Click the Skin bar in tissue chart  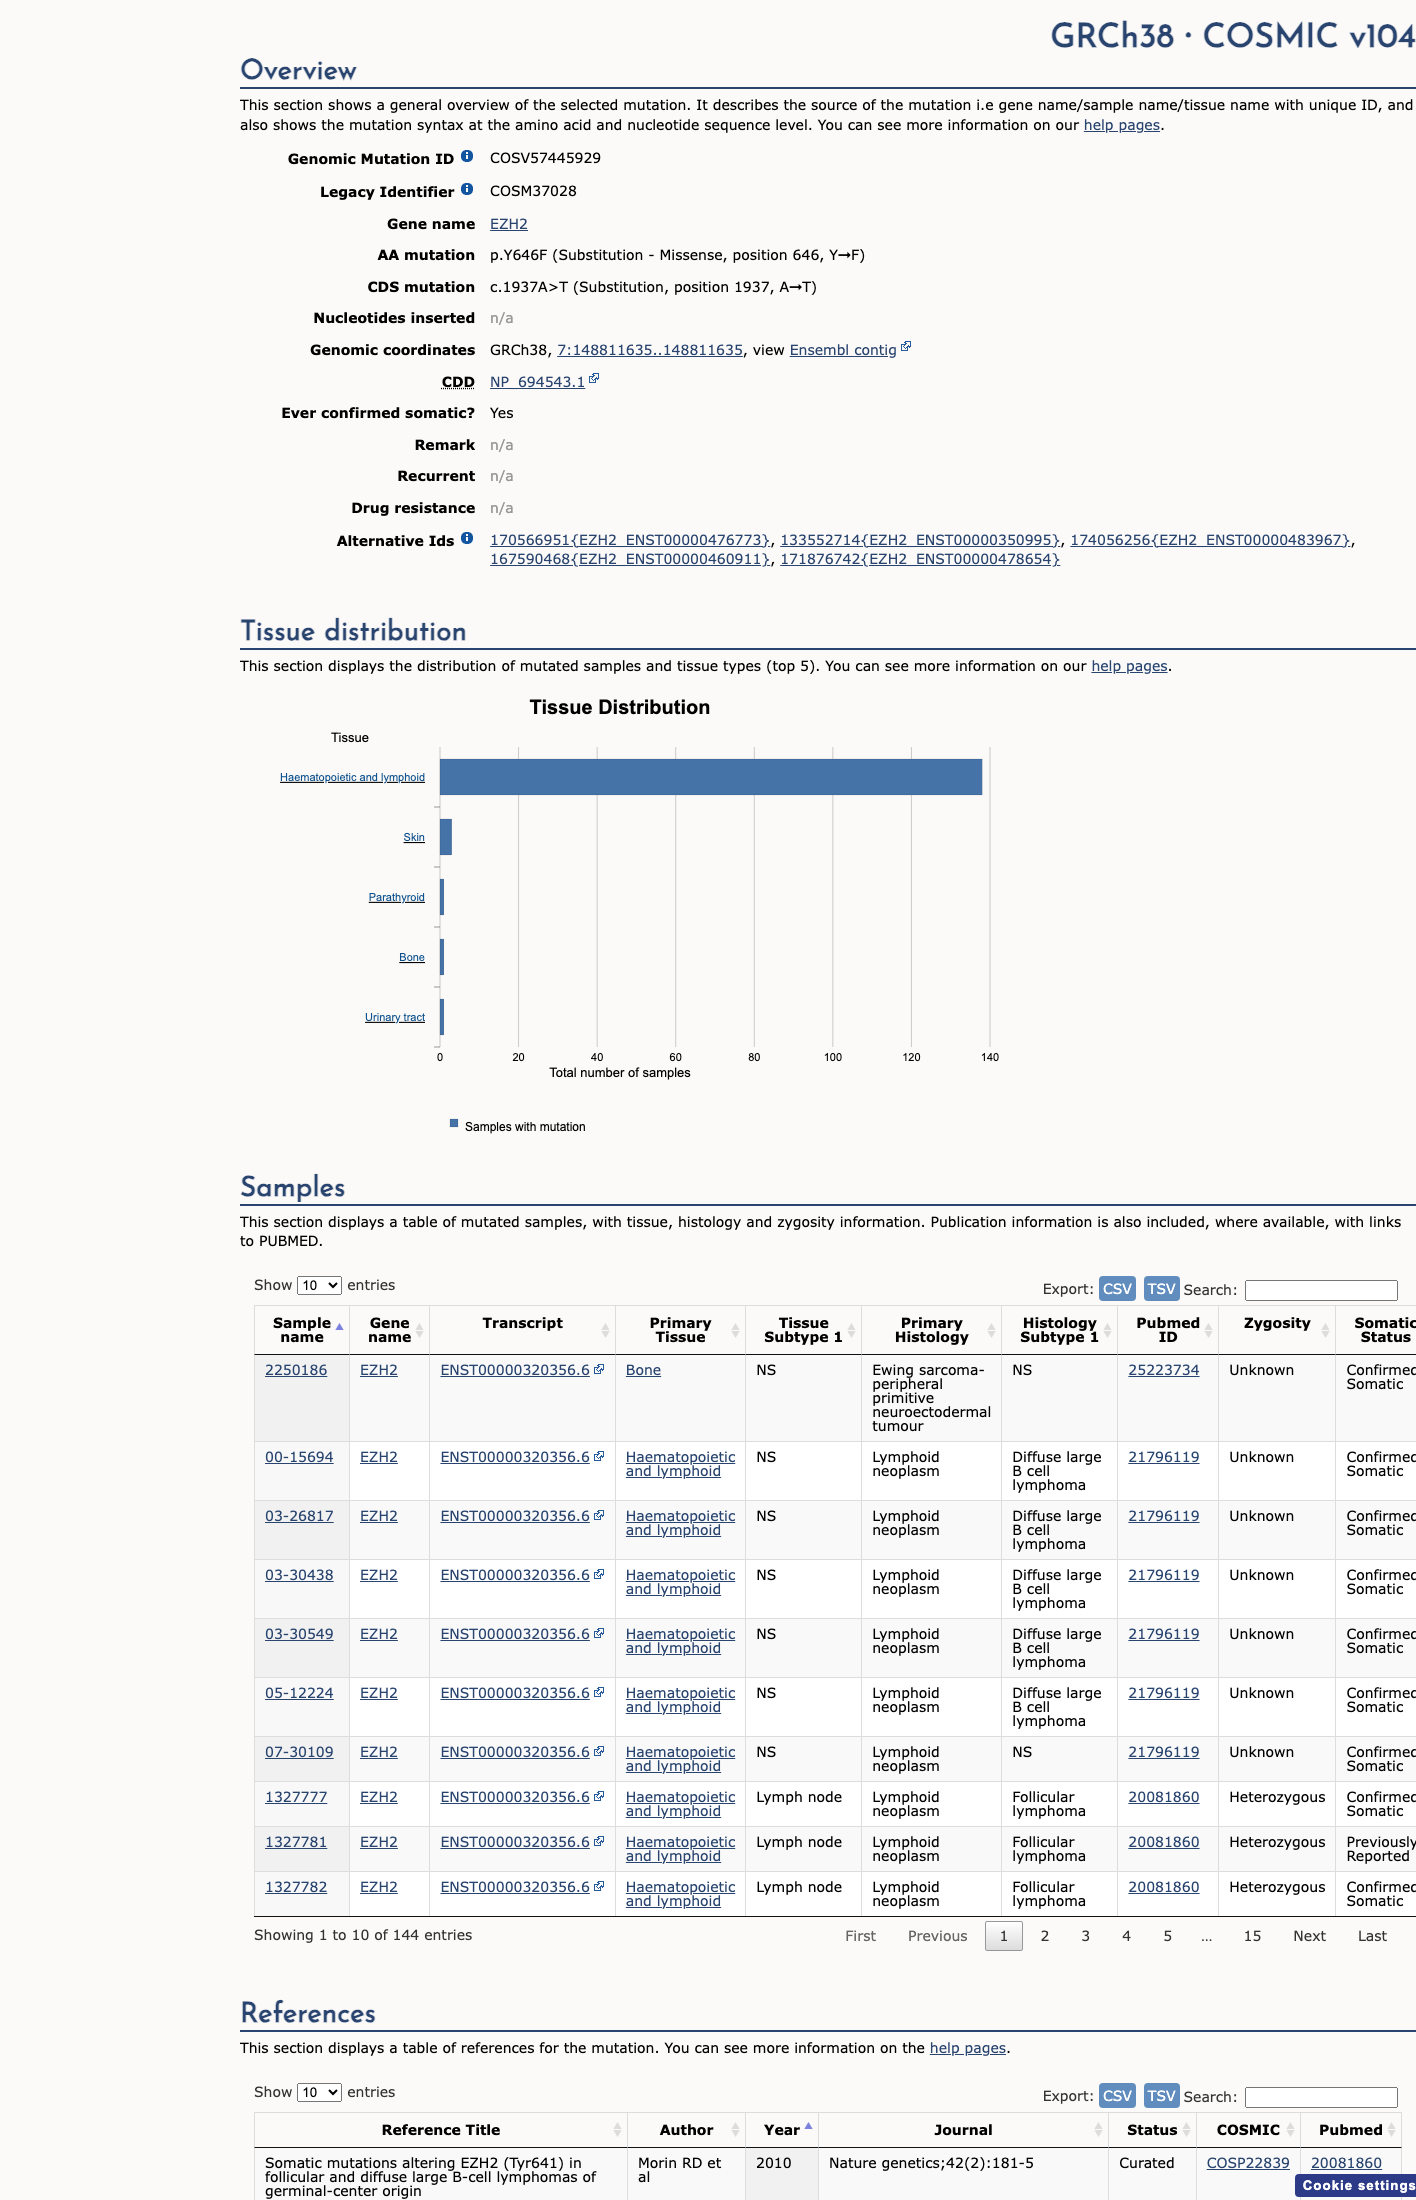tap(446, 837)
